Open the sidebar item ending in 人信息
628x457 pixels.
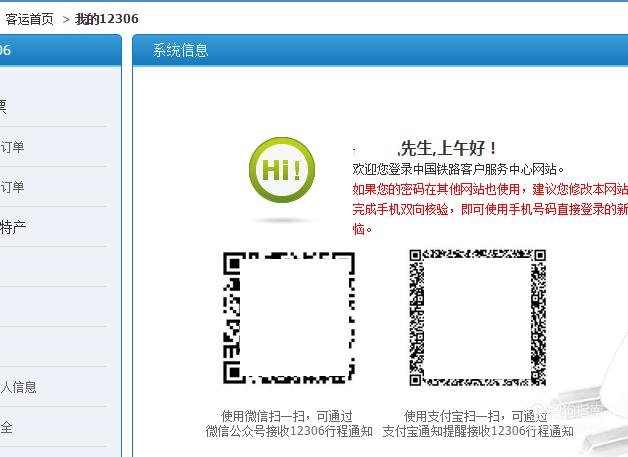click(18, 387)
